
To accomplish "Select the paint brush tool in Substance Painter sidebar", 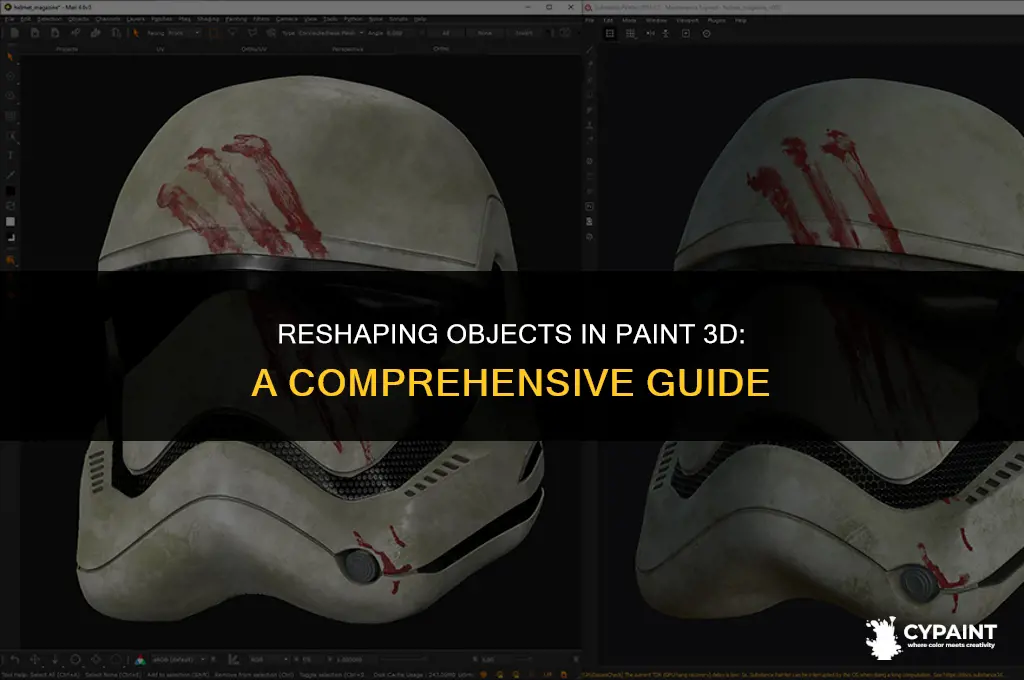I will [x=590, y=50].
